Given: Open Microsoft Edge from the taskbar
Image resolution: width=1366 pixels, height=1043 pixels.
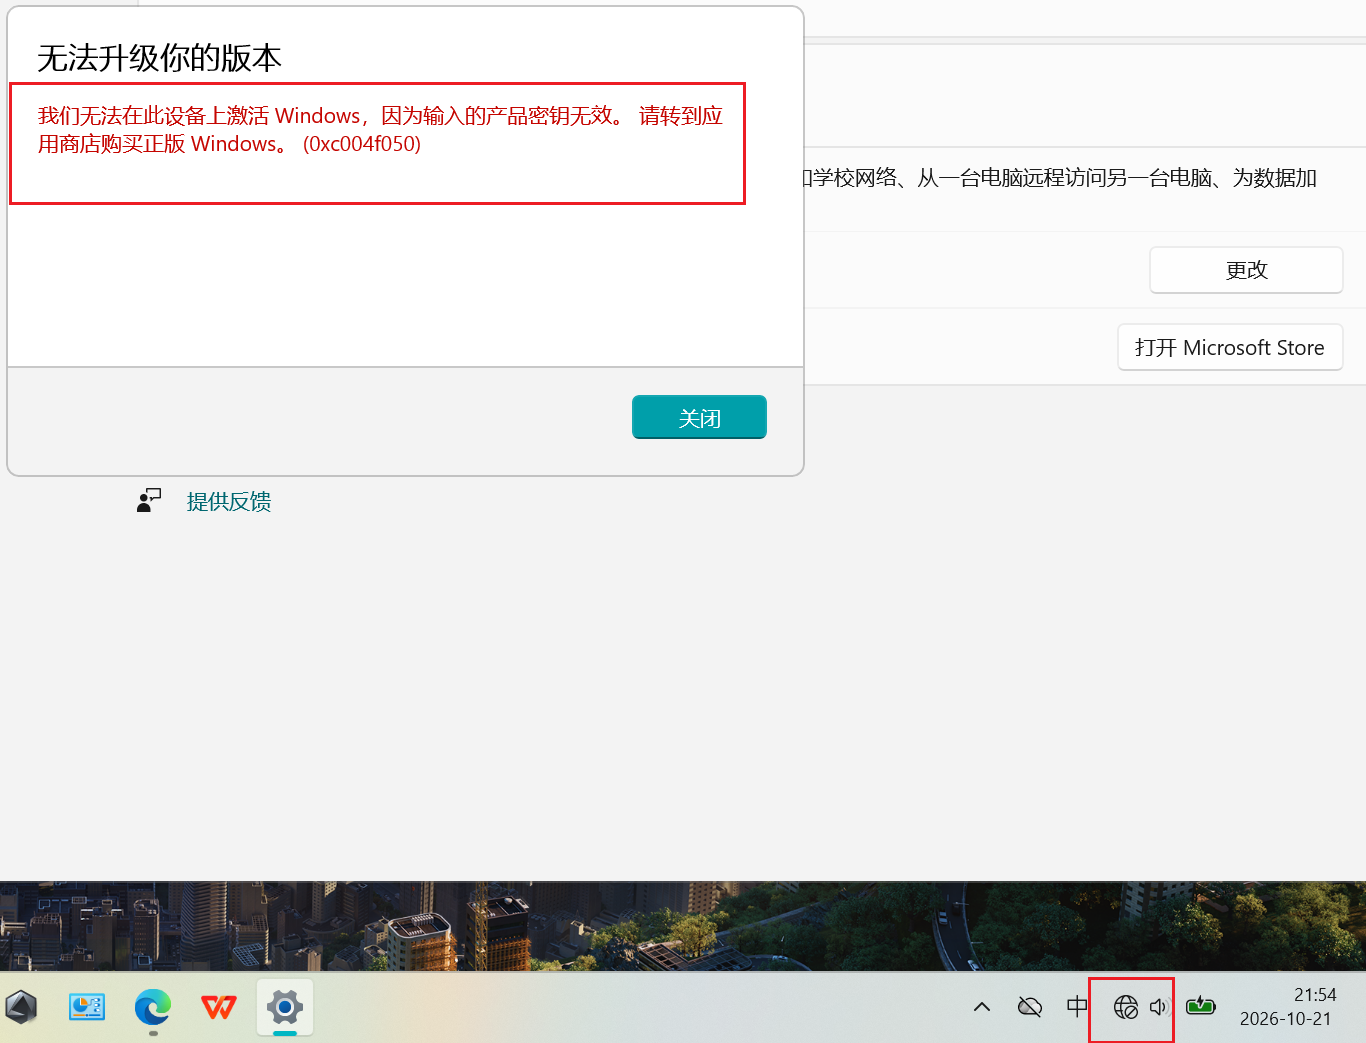Looking at the screenshot, I should pos(153,1007).
